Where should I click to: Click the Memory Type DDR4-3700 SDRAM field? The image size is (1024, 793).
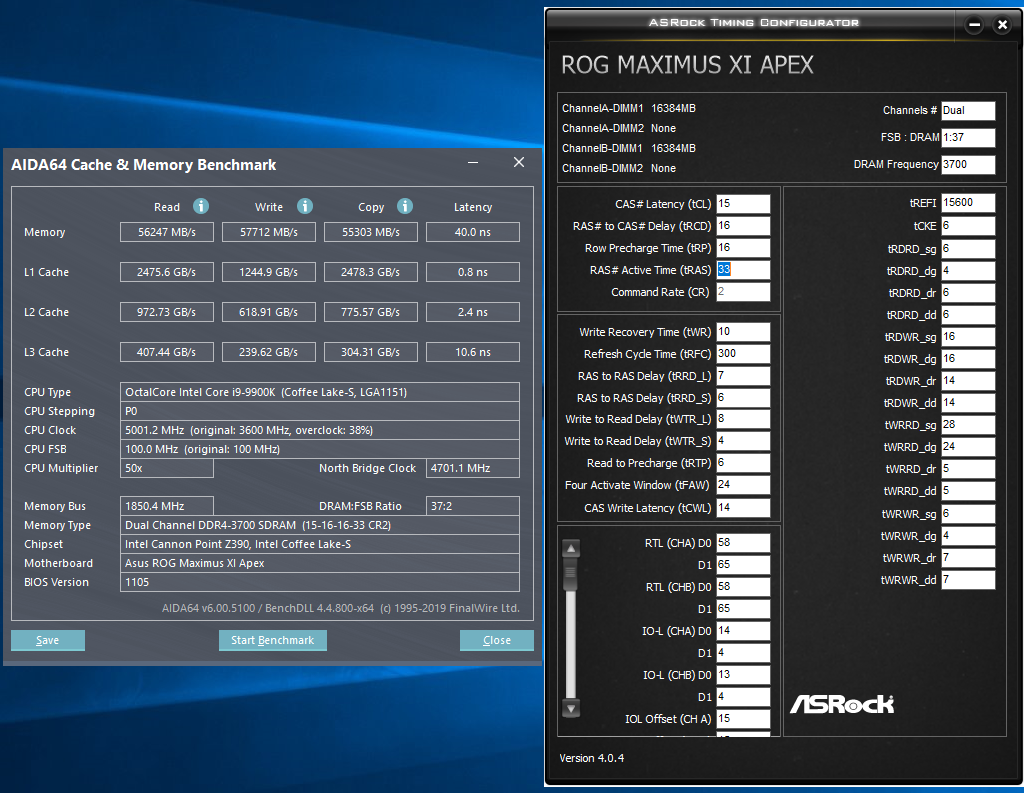tap(320, 525)
